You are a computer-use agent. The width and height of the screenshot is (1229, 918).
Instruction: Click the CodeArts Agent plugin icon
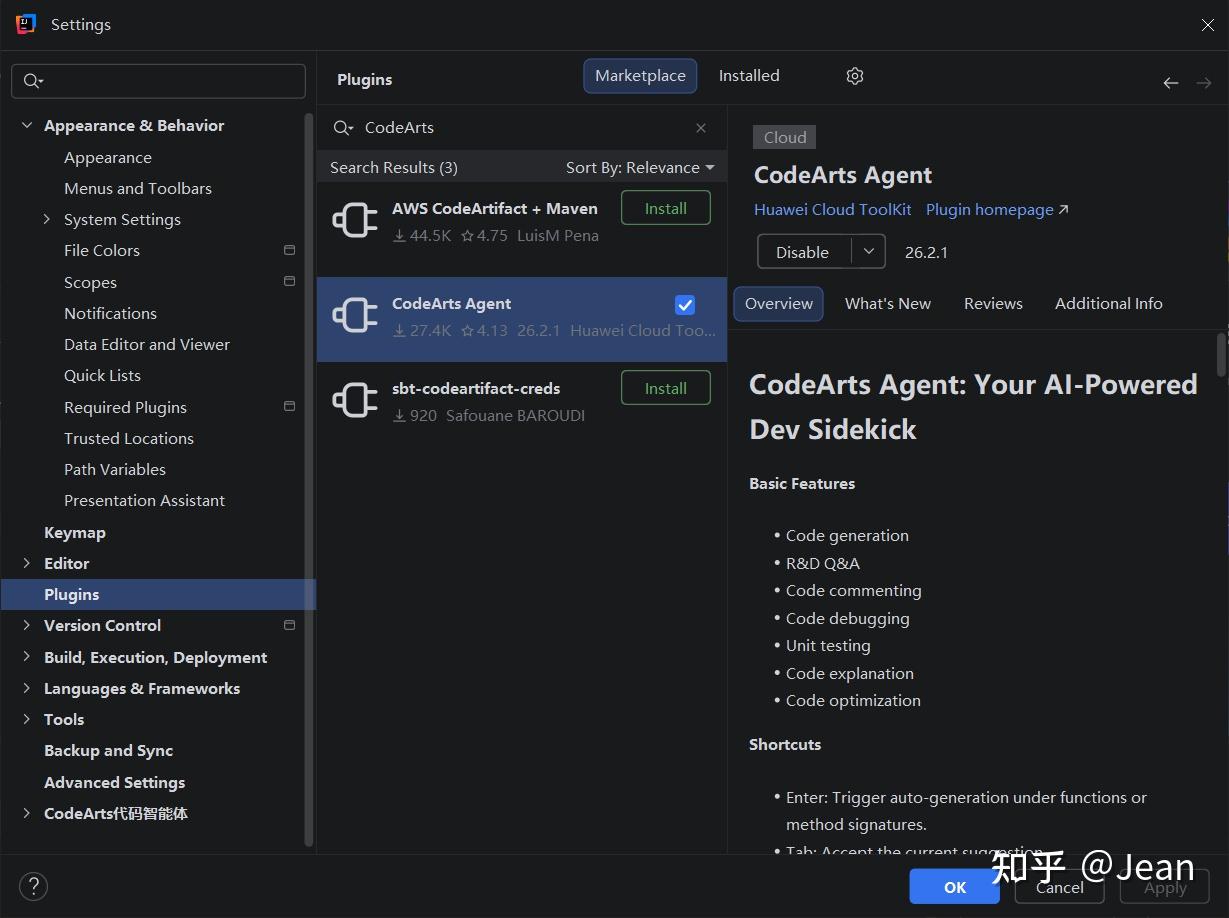[x=355, y=316]
